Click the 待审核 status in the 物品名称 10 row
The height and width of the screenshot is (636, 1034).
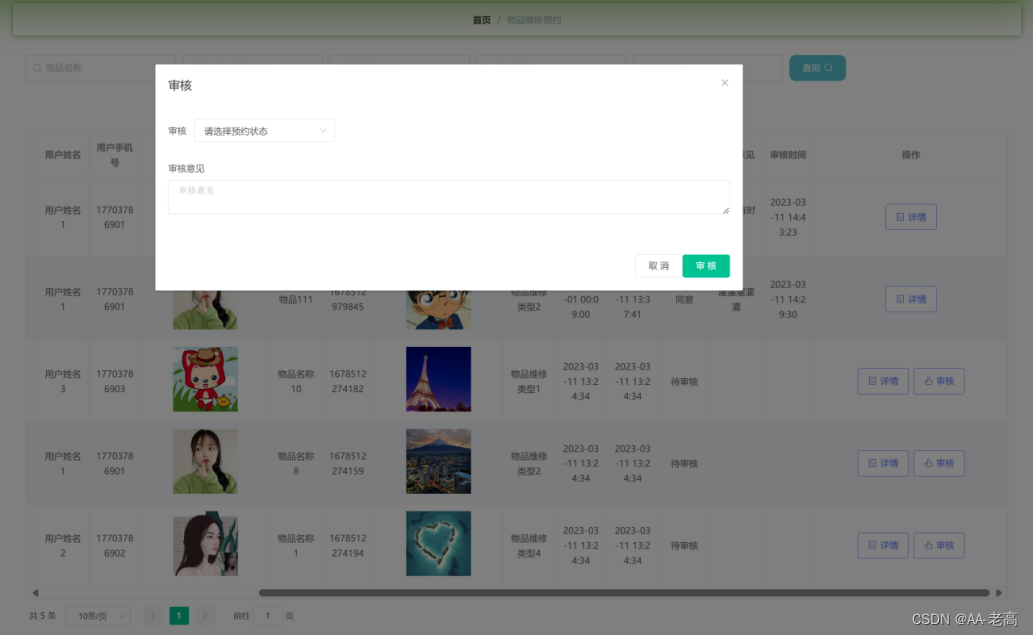coord(684,381)
